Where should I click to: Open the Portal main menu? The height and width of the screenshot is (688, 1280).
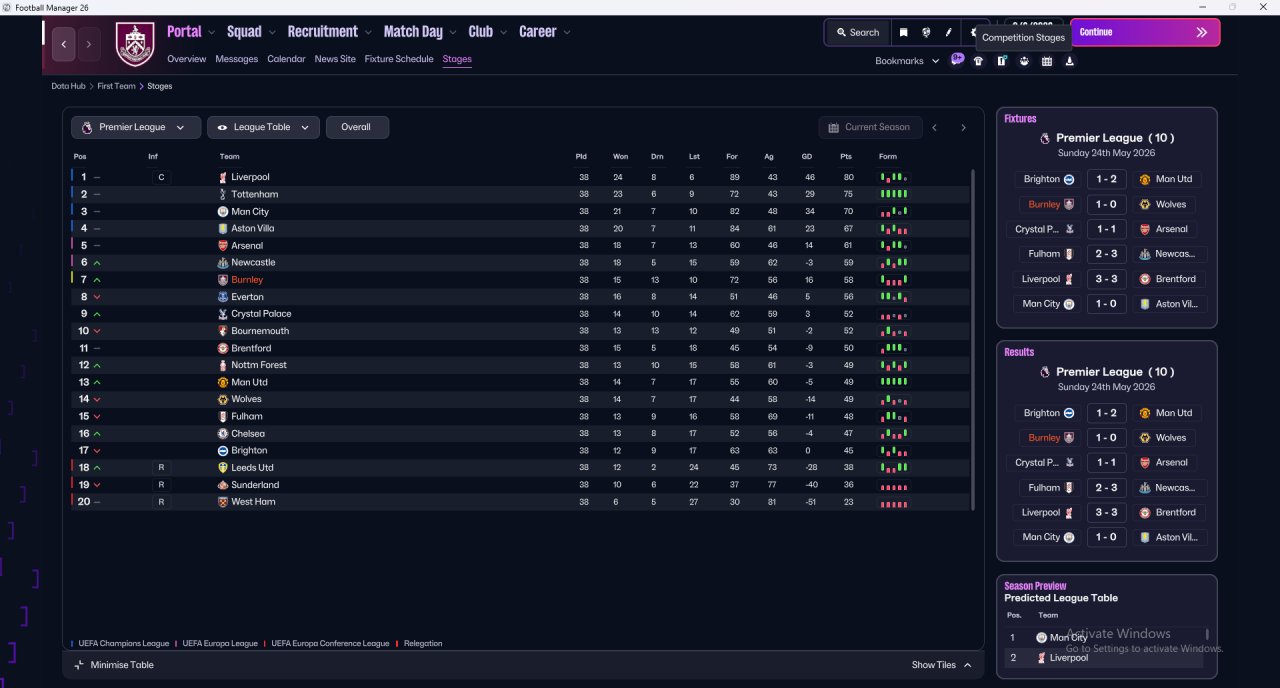184,31
